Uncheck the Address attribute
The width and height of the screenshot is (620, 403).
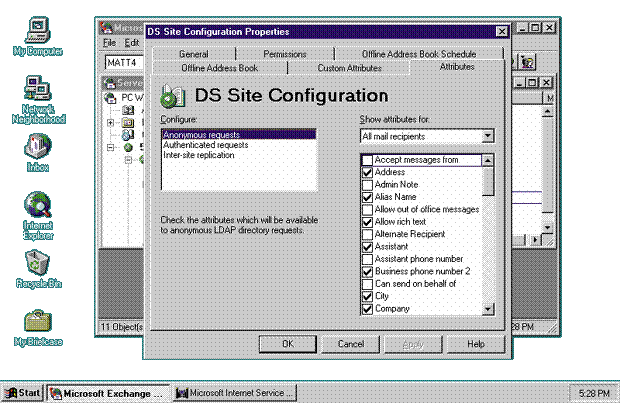coord(367,172)
